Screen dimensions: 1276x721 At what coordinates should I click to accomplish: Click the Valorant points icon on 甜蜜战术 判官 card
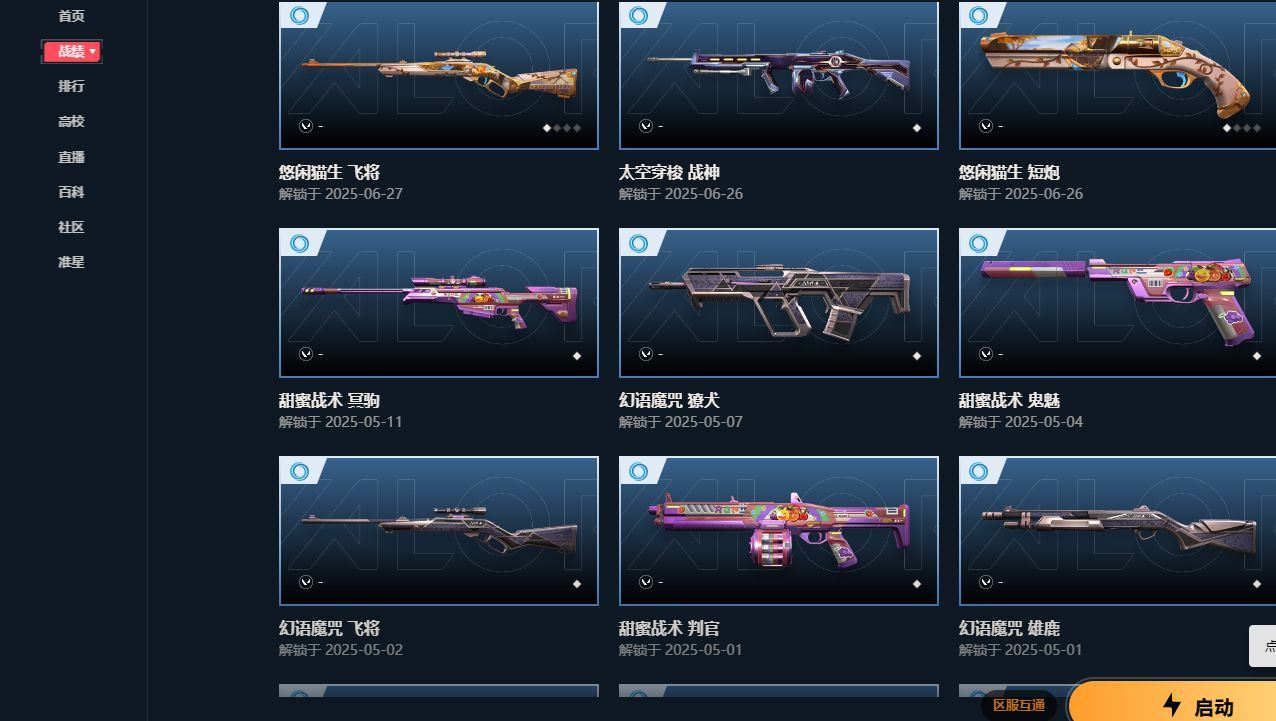[646, 582]
